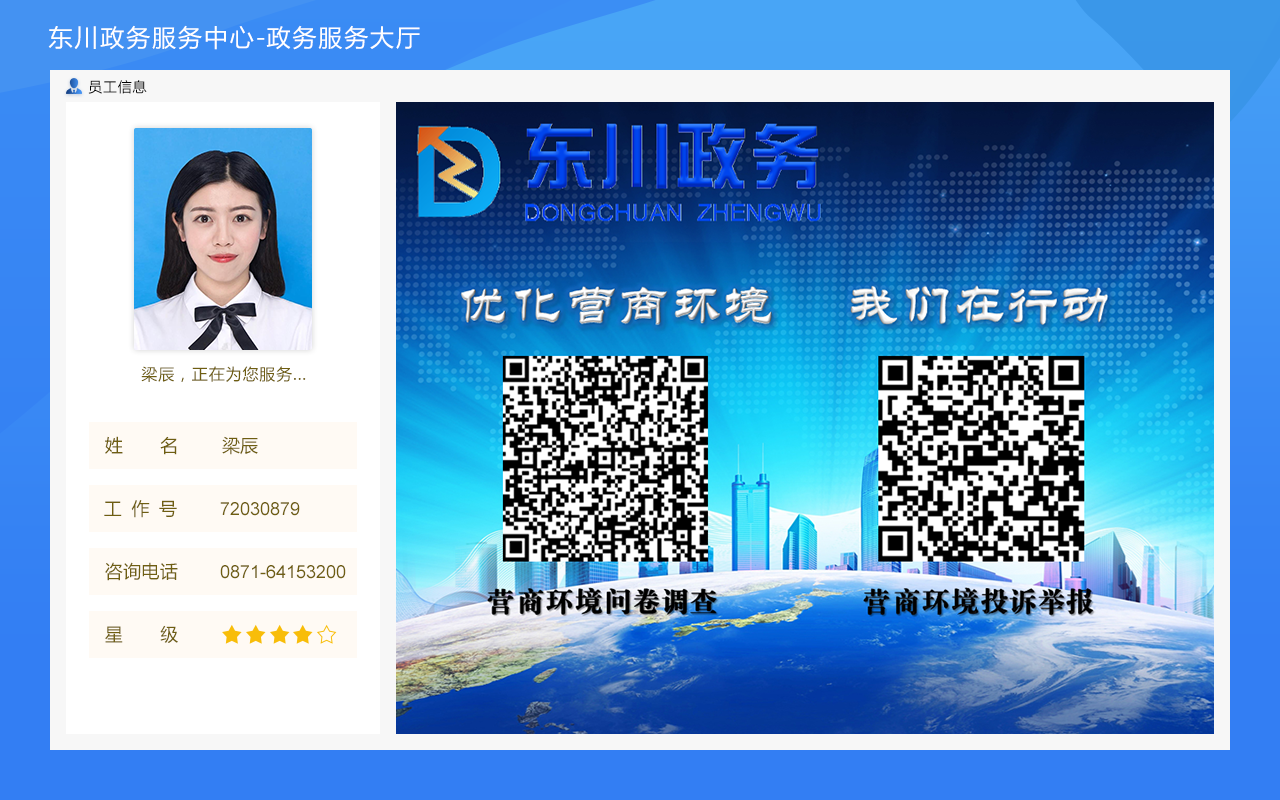Click the 优化营商环境 slogan text
The height and width of the screenshot is (800, 1280).
click(617, 306)
